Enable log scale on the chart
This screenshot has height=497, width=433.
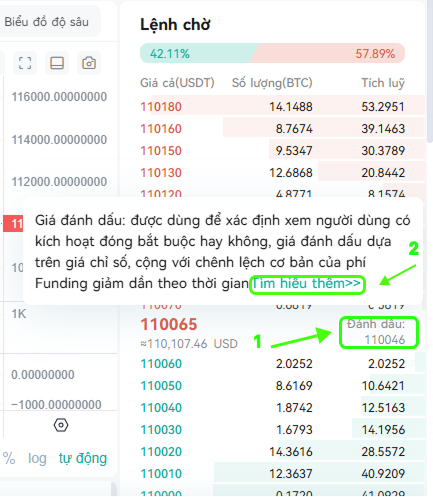(x=37, y=458)
